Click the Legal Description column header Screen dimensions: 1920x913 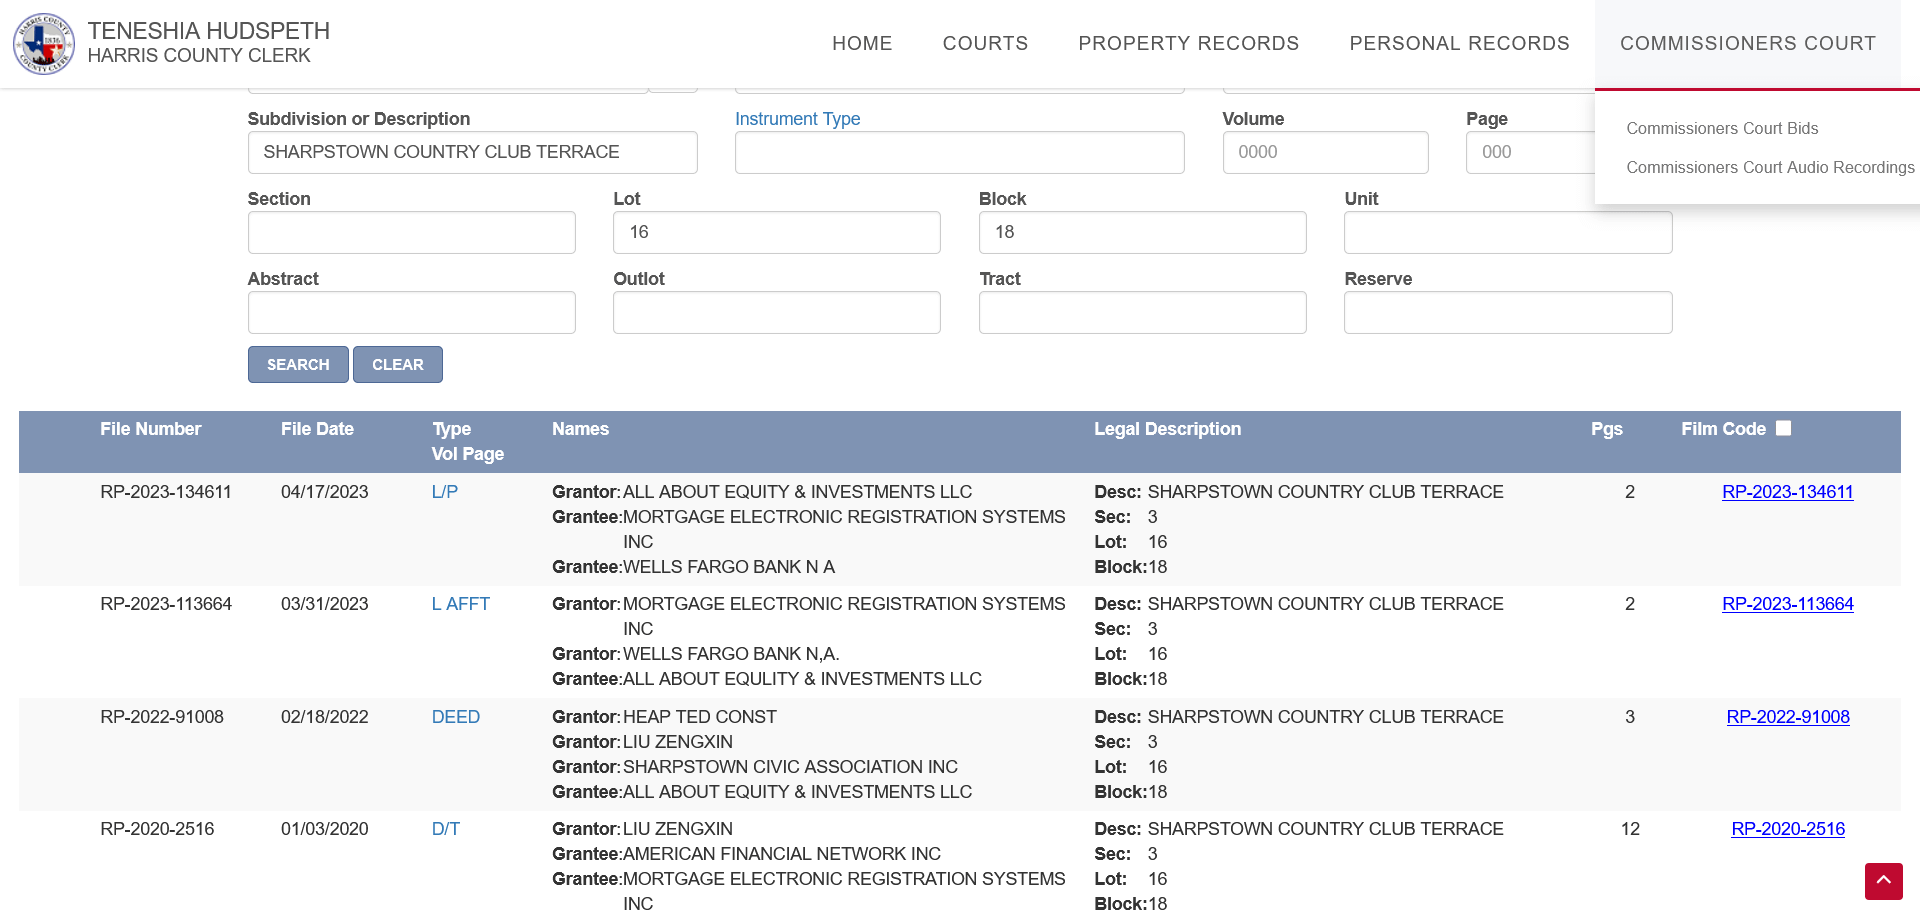click(x=1167, y=429)
